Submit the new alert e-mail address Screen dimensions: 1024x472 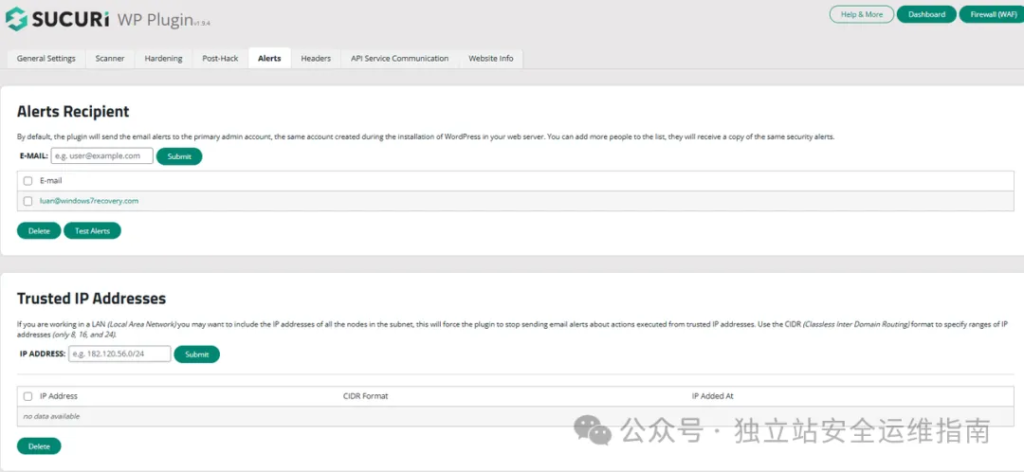pos(179,157)
